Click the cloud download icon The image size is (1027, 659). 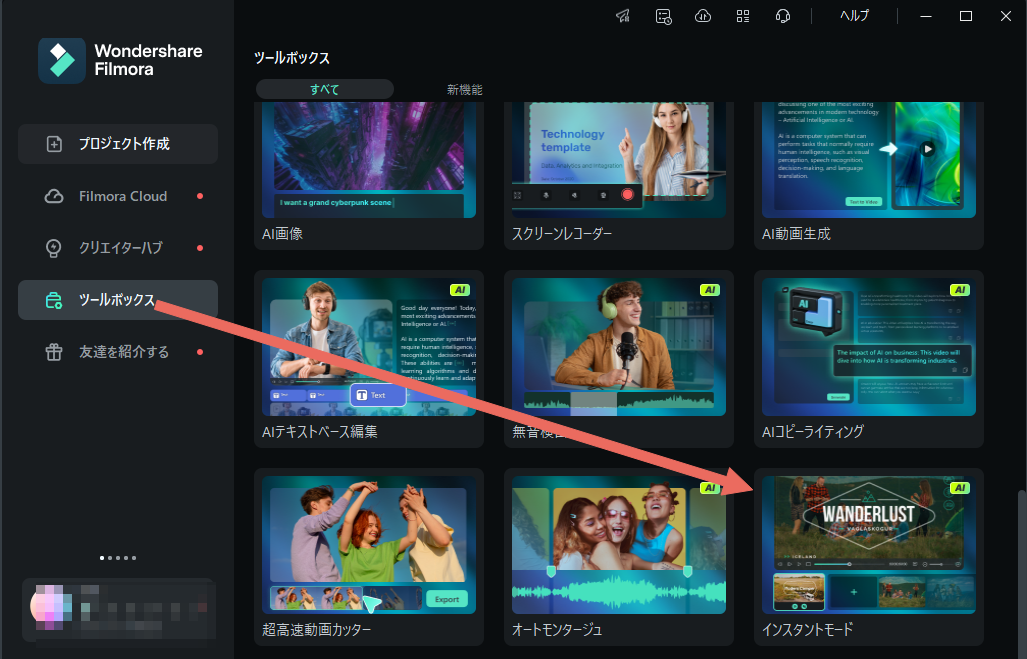coord(703,16)
